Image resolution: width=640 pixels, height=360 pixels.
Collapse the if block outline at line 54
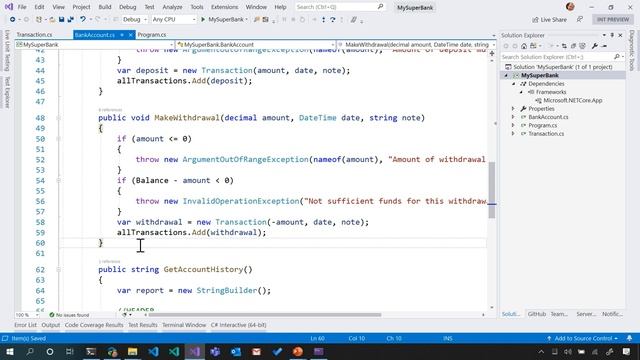[58, 180]
